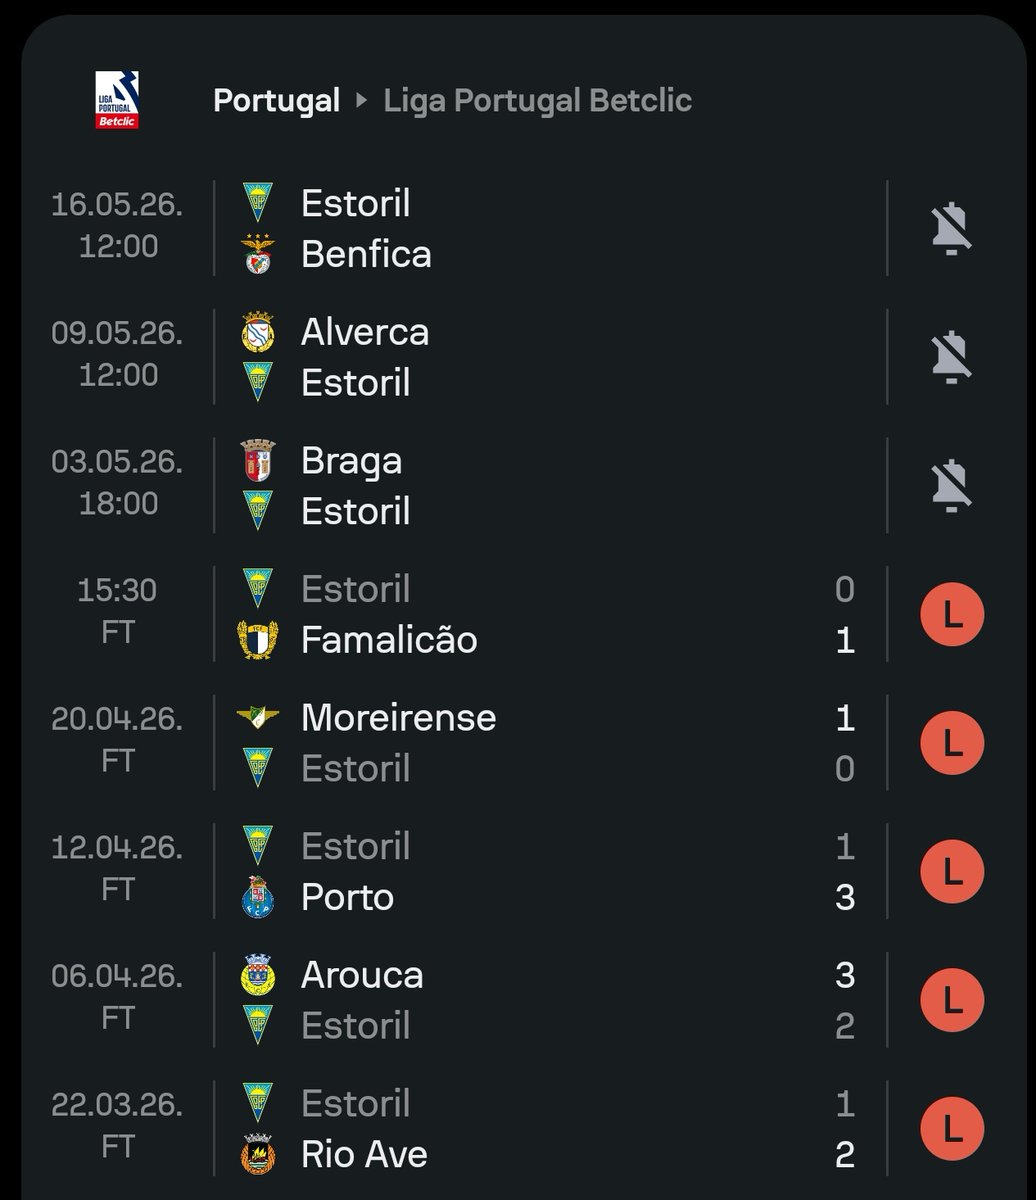Image resolution: width=1036 pixels, height=1200 pixels.
Task: Click the loss badge for Estoril vs Famalicão
Action: [951, 614]
